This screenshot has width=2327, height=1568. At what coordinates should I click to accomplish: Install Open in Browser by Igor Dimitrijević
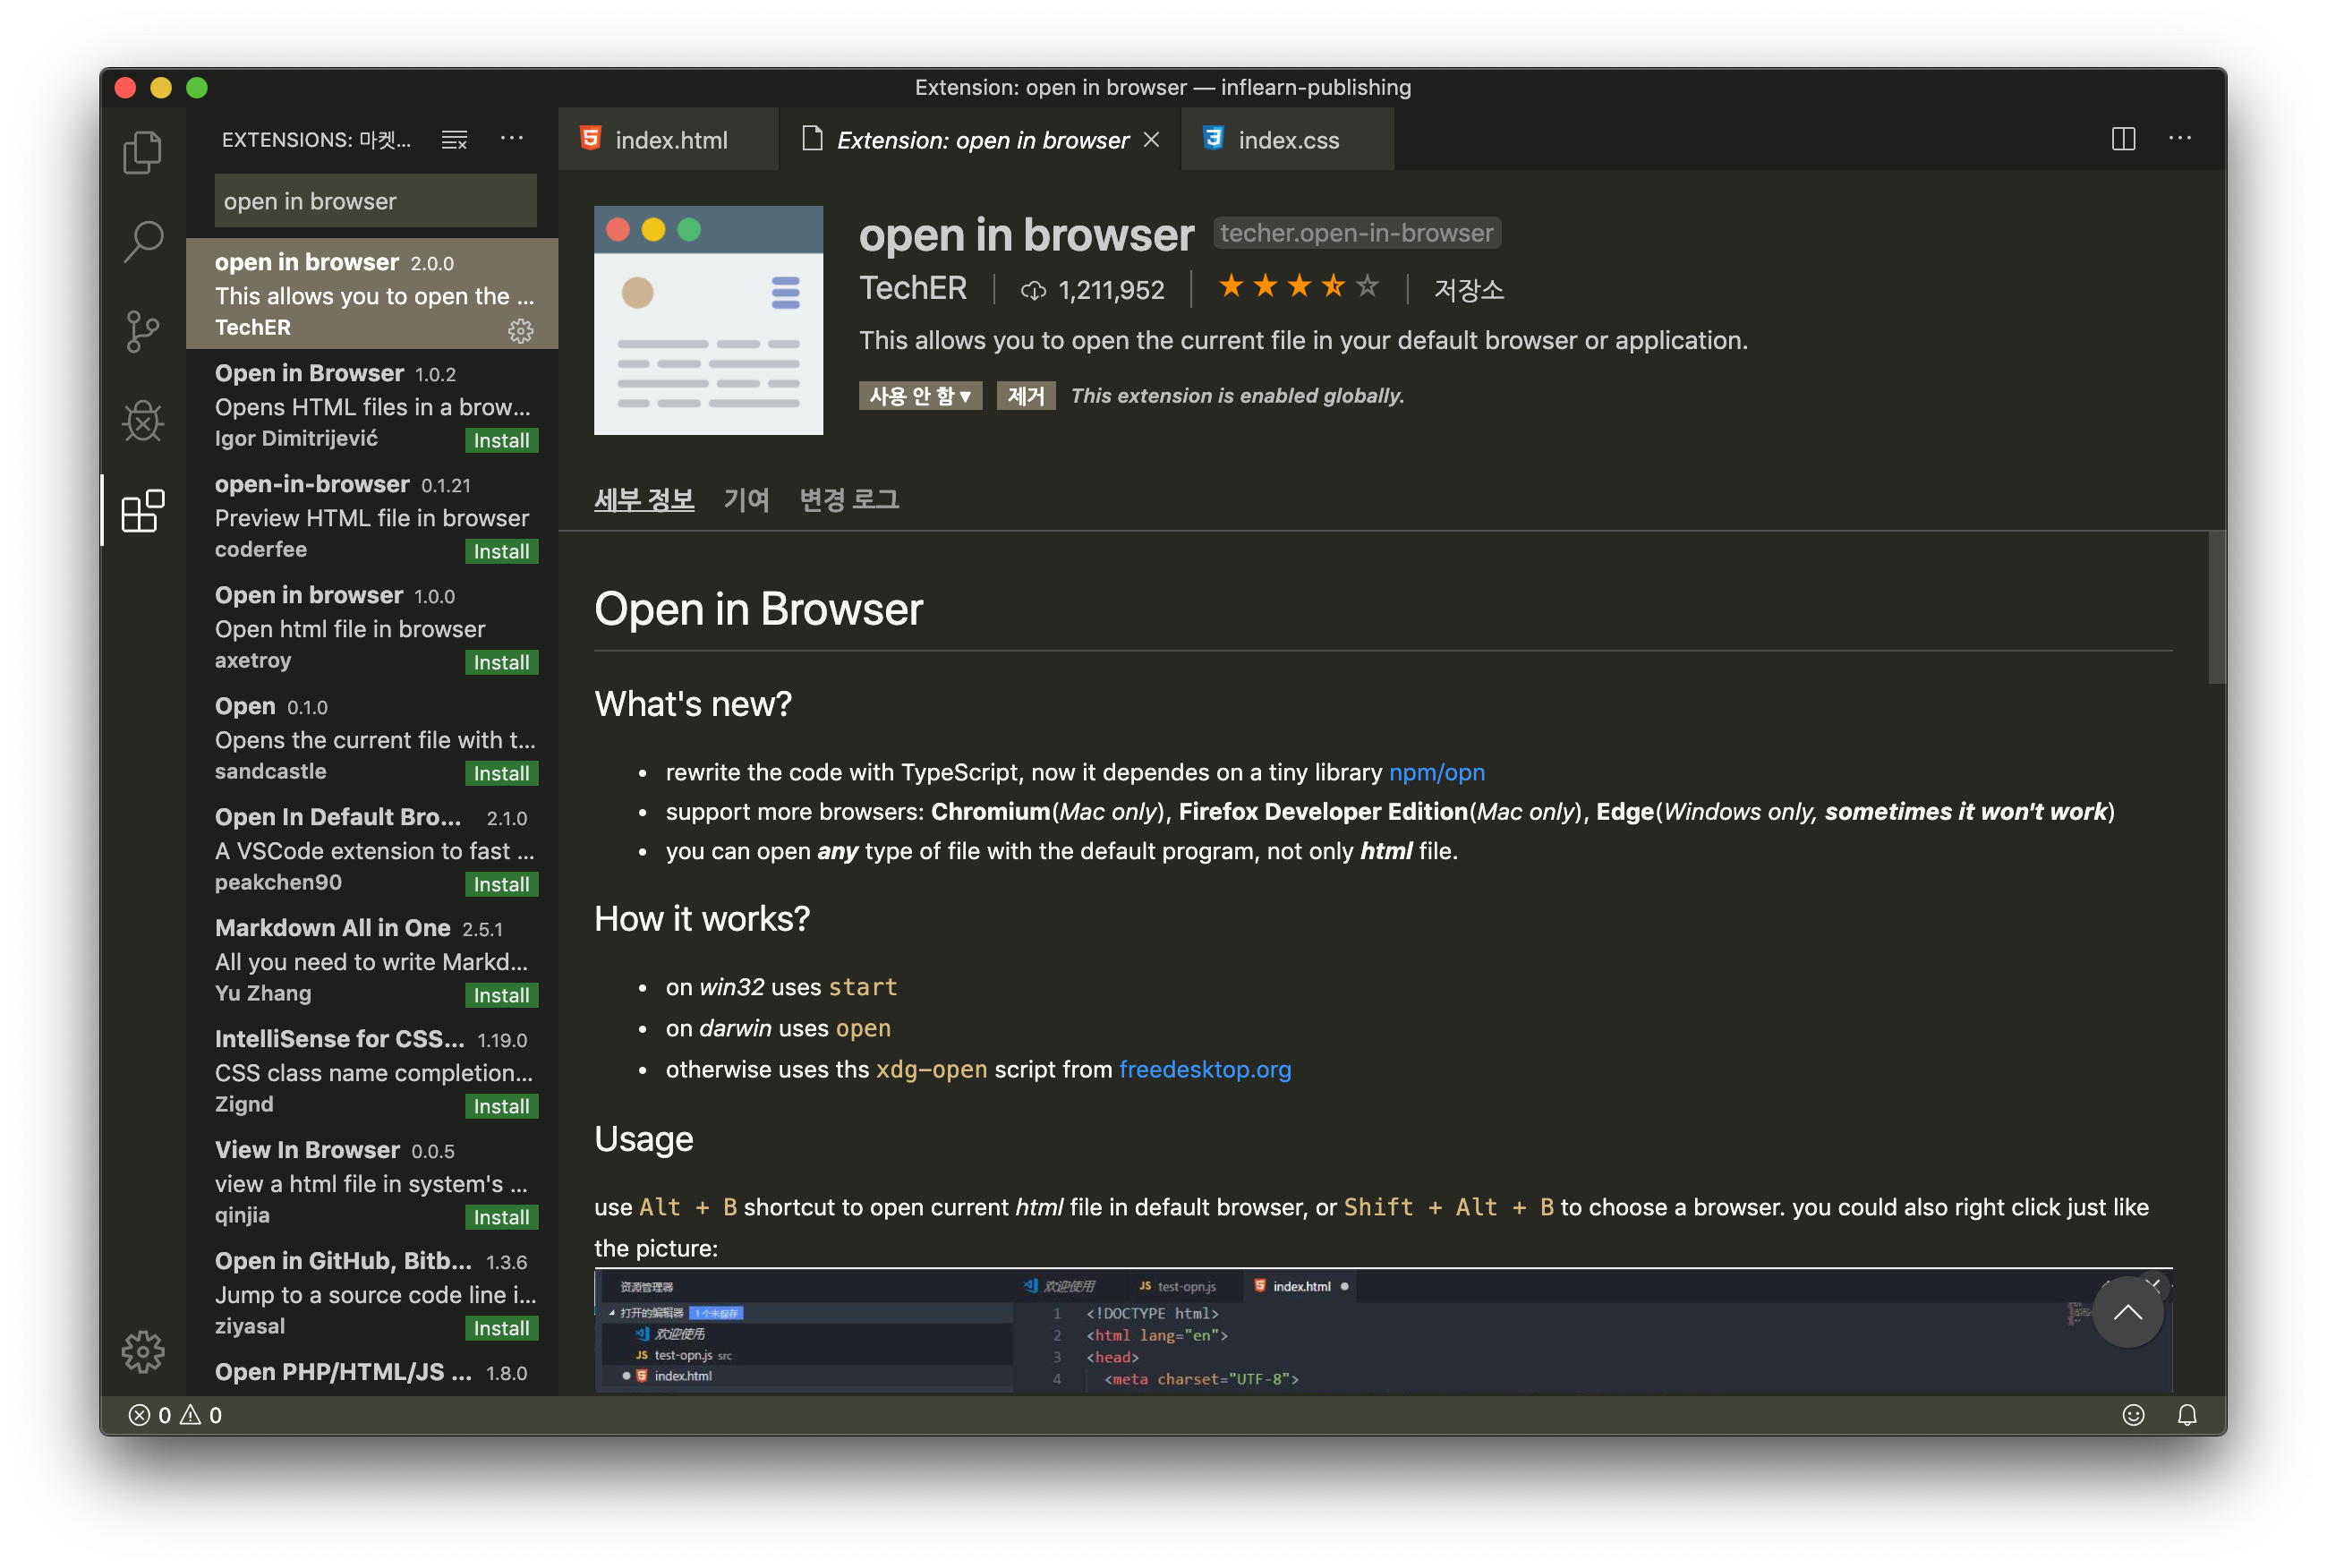(x=501, y=441)
